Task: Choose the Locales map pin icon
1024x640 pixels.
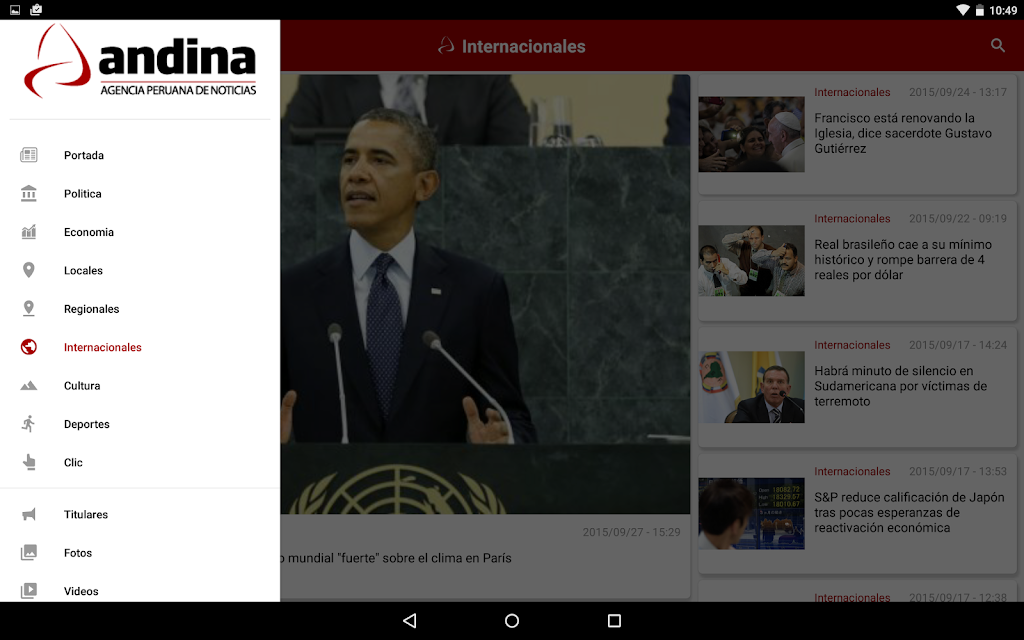Action: [x=29, y=270]
